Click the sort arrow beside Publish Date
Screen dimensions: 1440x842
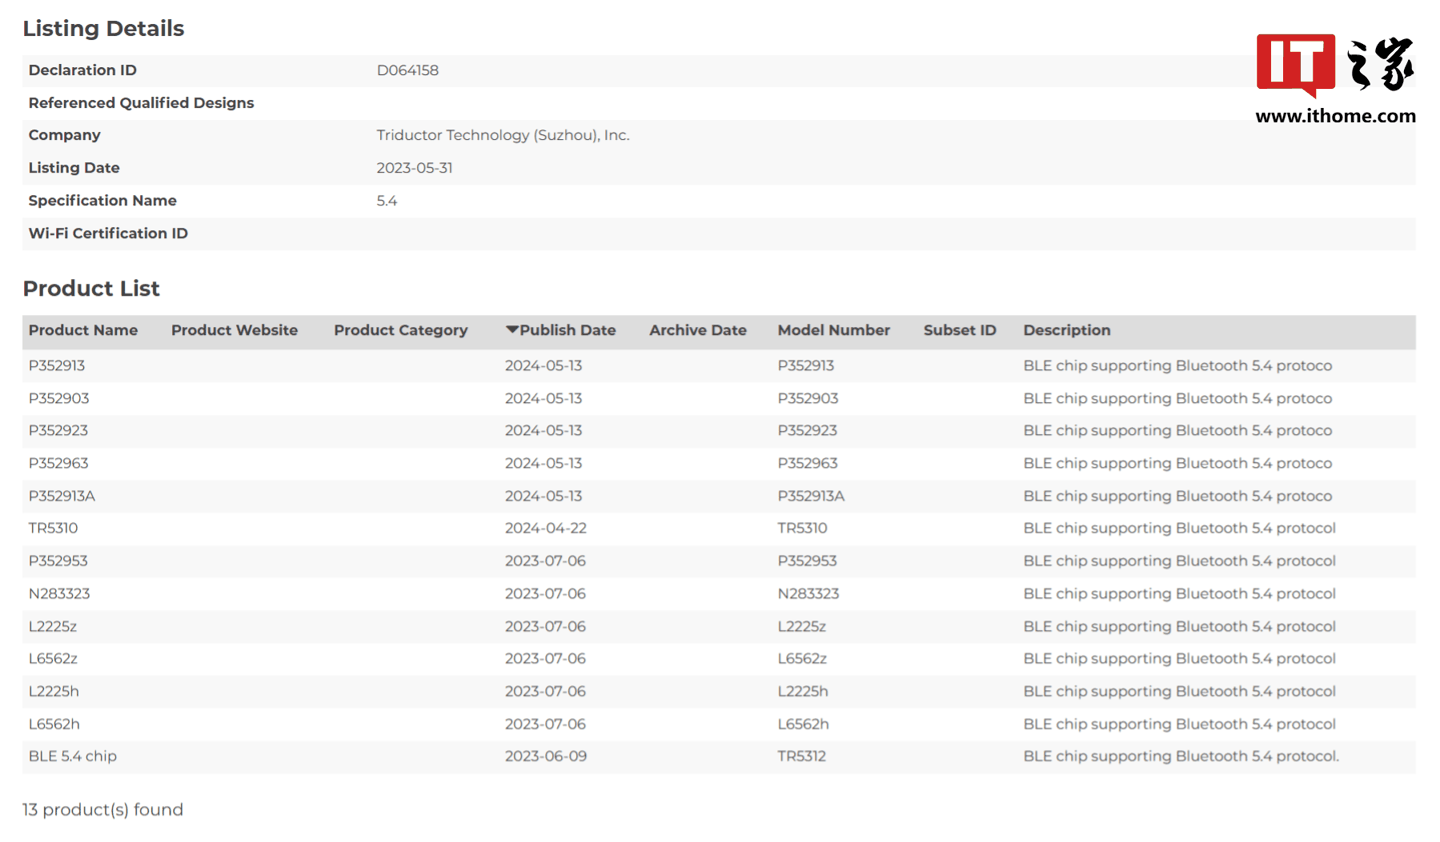click(x=512, y=330)
